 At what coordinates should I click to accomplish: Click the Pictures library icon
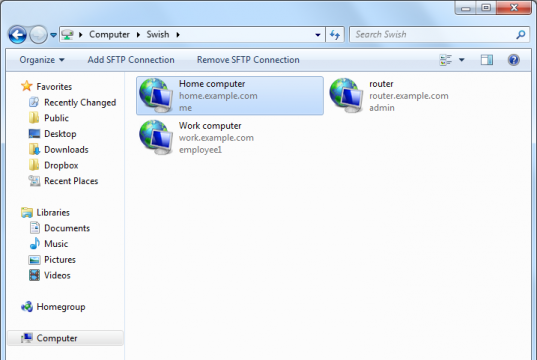pos(34,260)
